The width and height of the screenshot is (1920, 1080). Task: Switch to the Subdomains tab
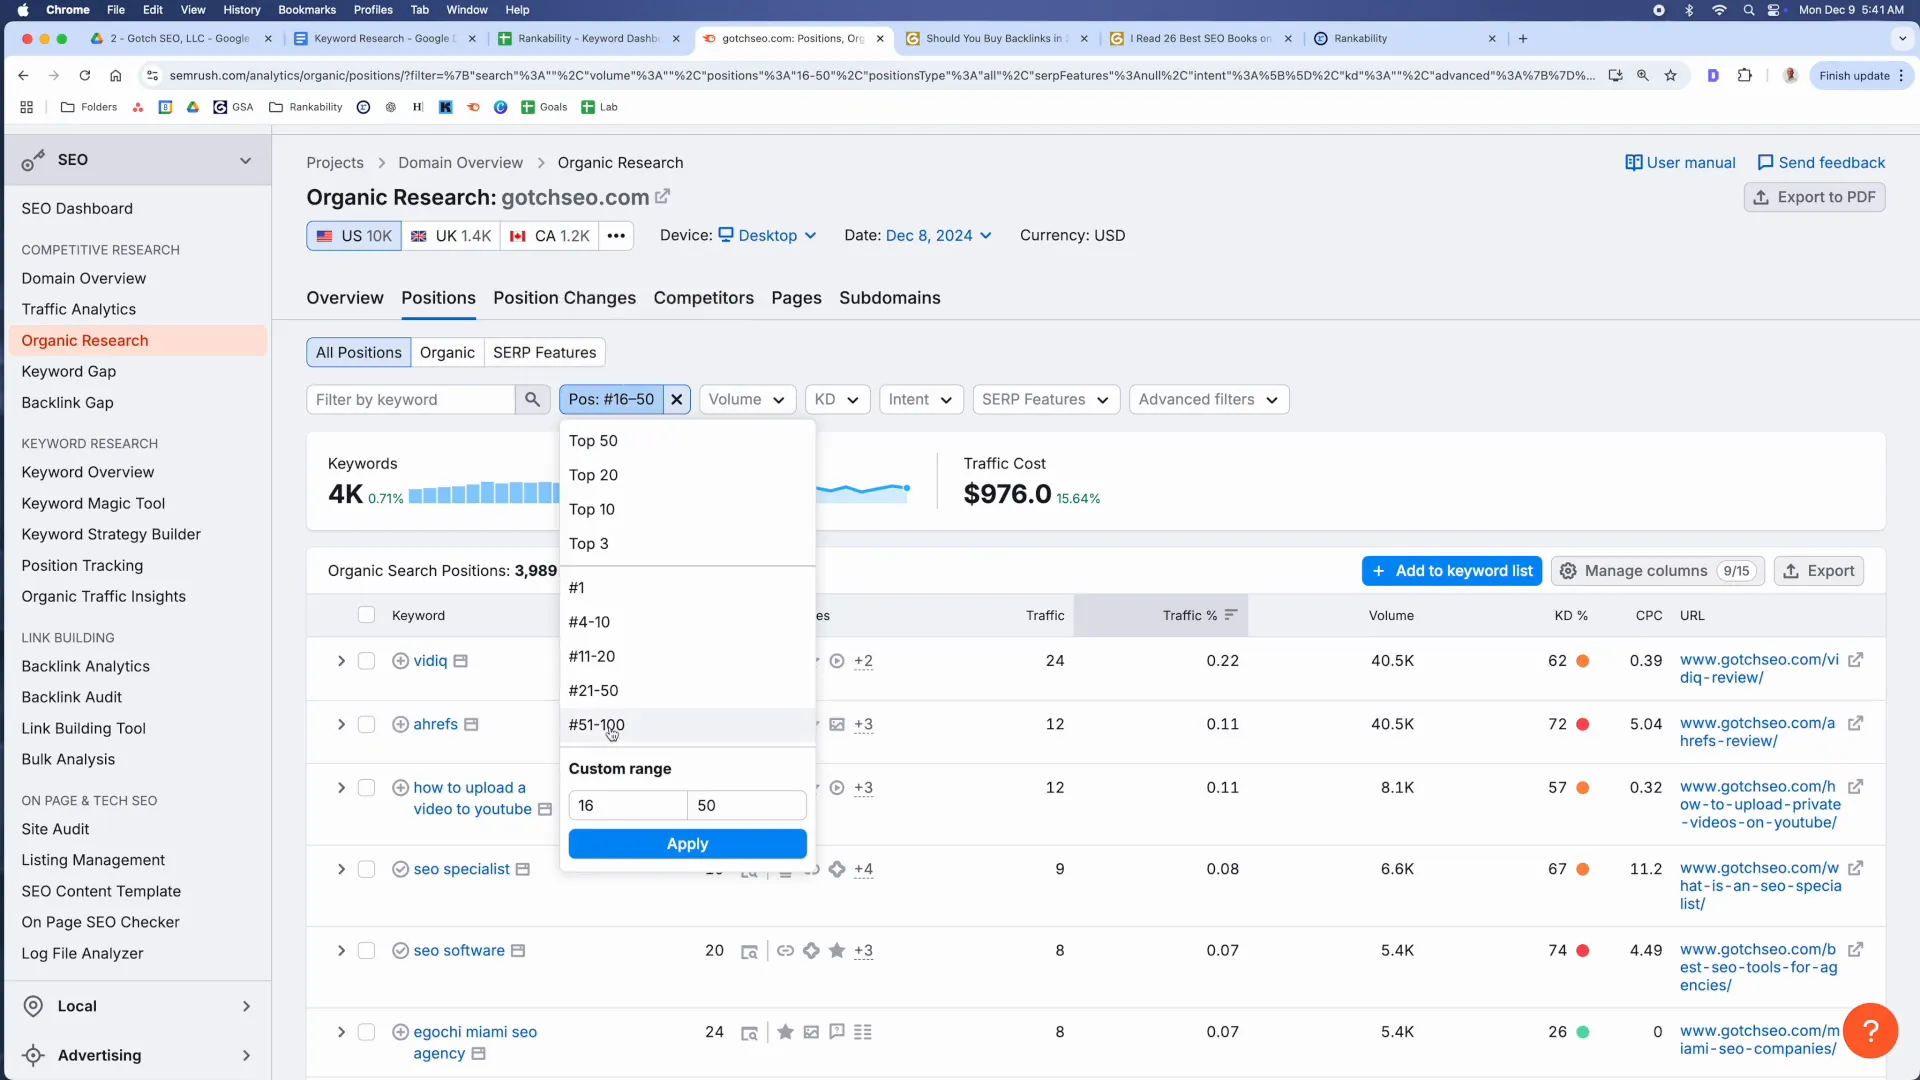pyautogui.click(x=889, y=298)
